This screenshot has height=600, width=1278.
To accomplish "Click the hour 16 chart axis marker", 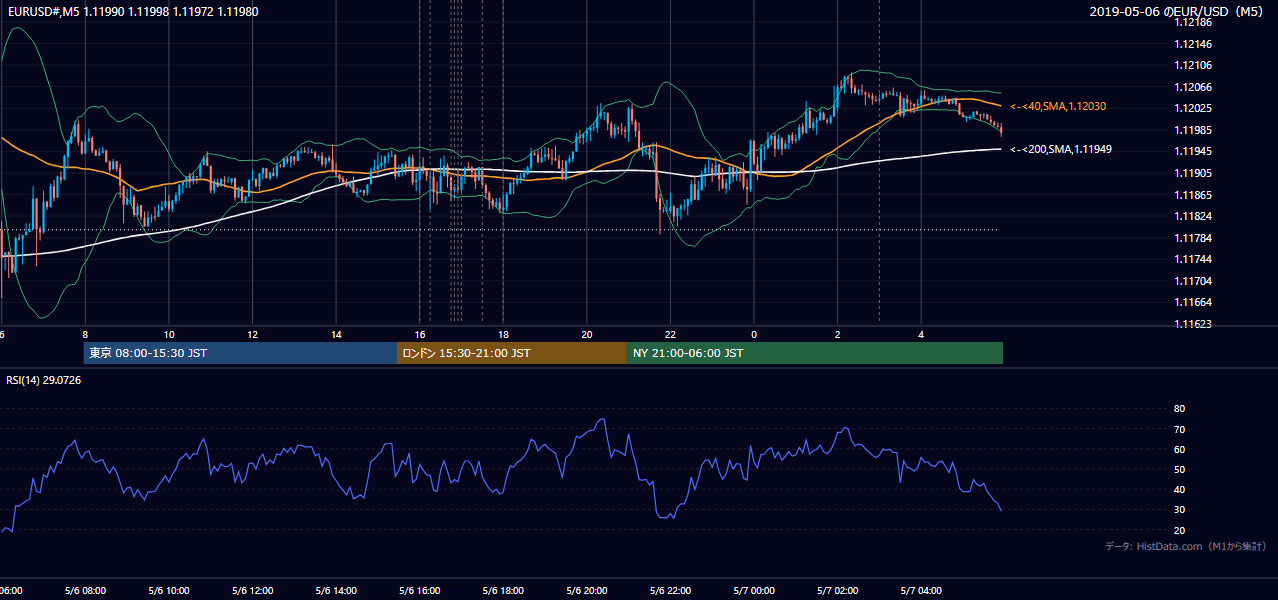I will (x=420, y=334).
